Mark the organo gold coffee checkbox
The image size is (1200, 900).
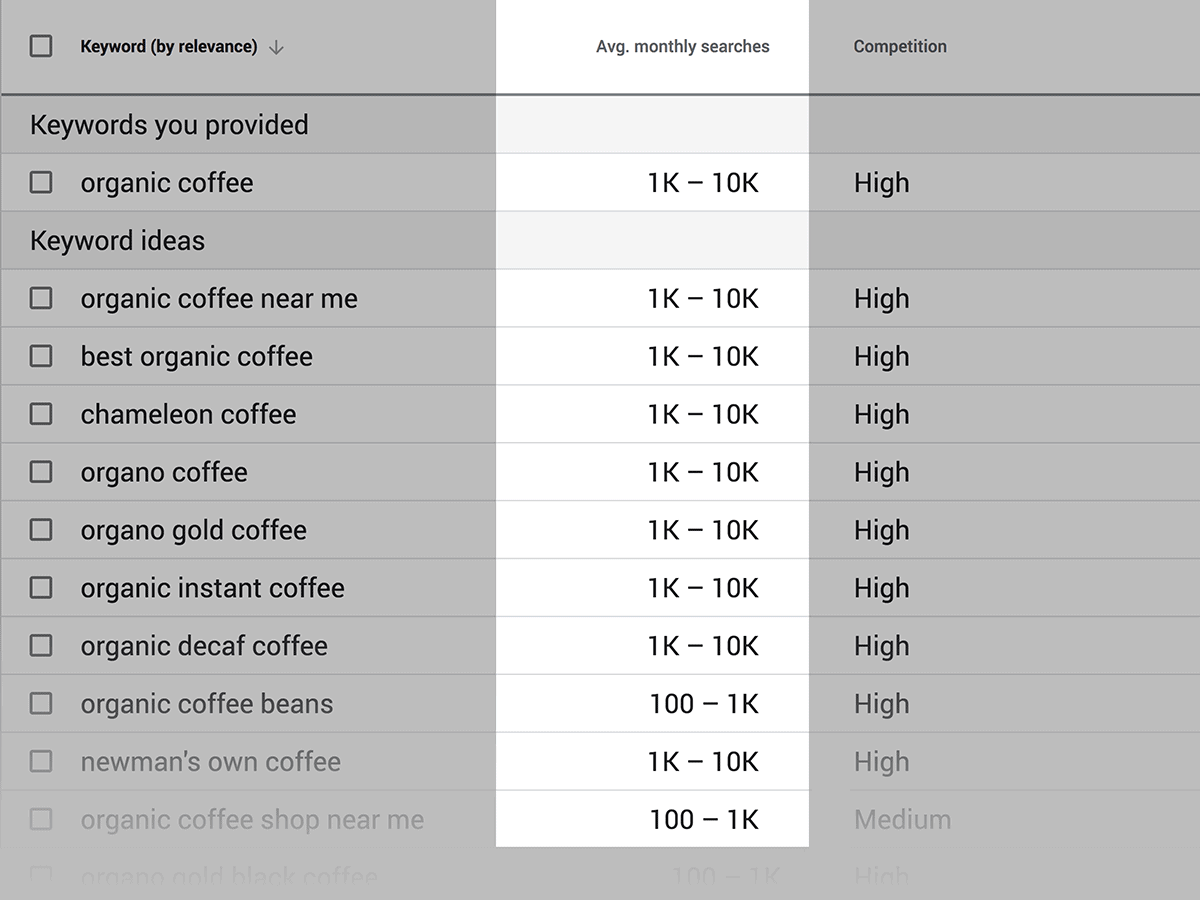[41, 530]
